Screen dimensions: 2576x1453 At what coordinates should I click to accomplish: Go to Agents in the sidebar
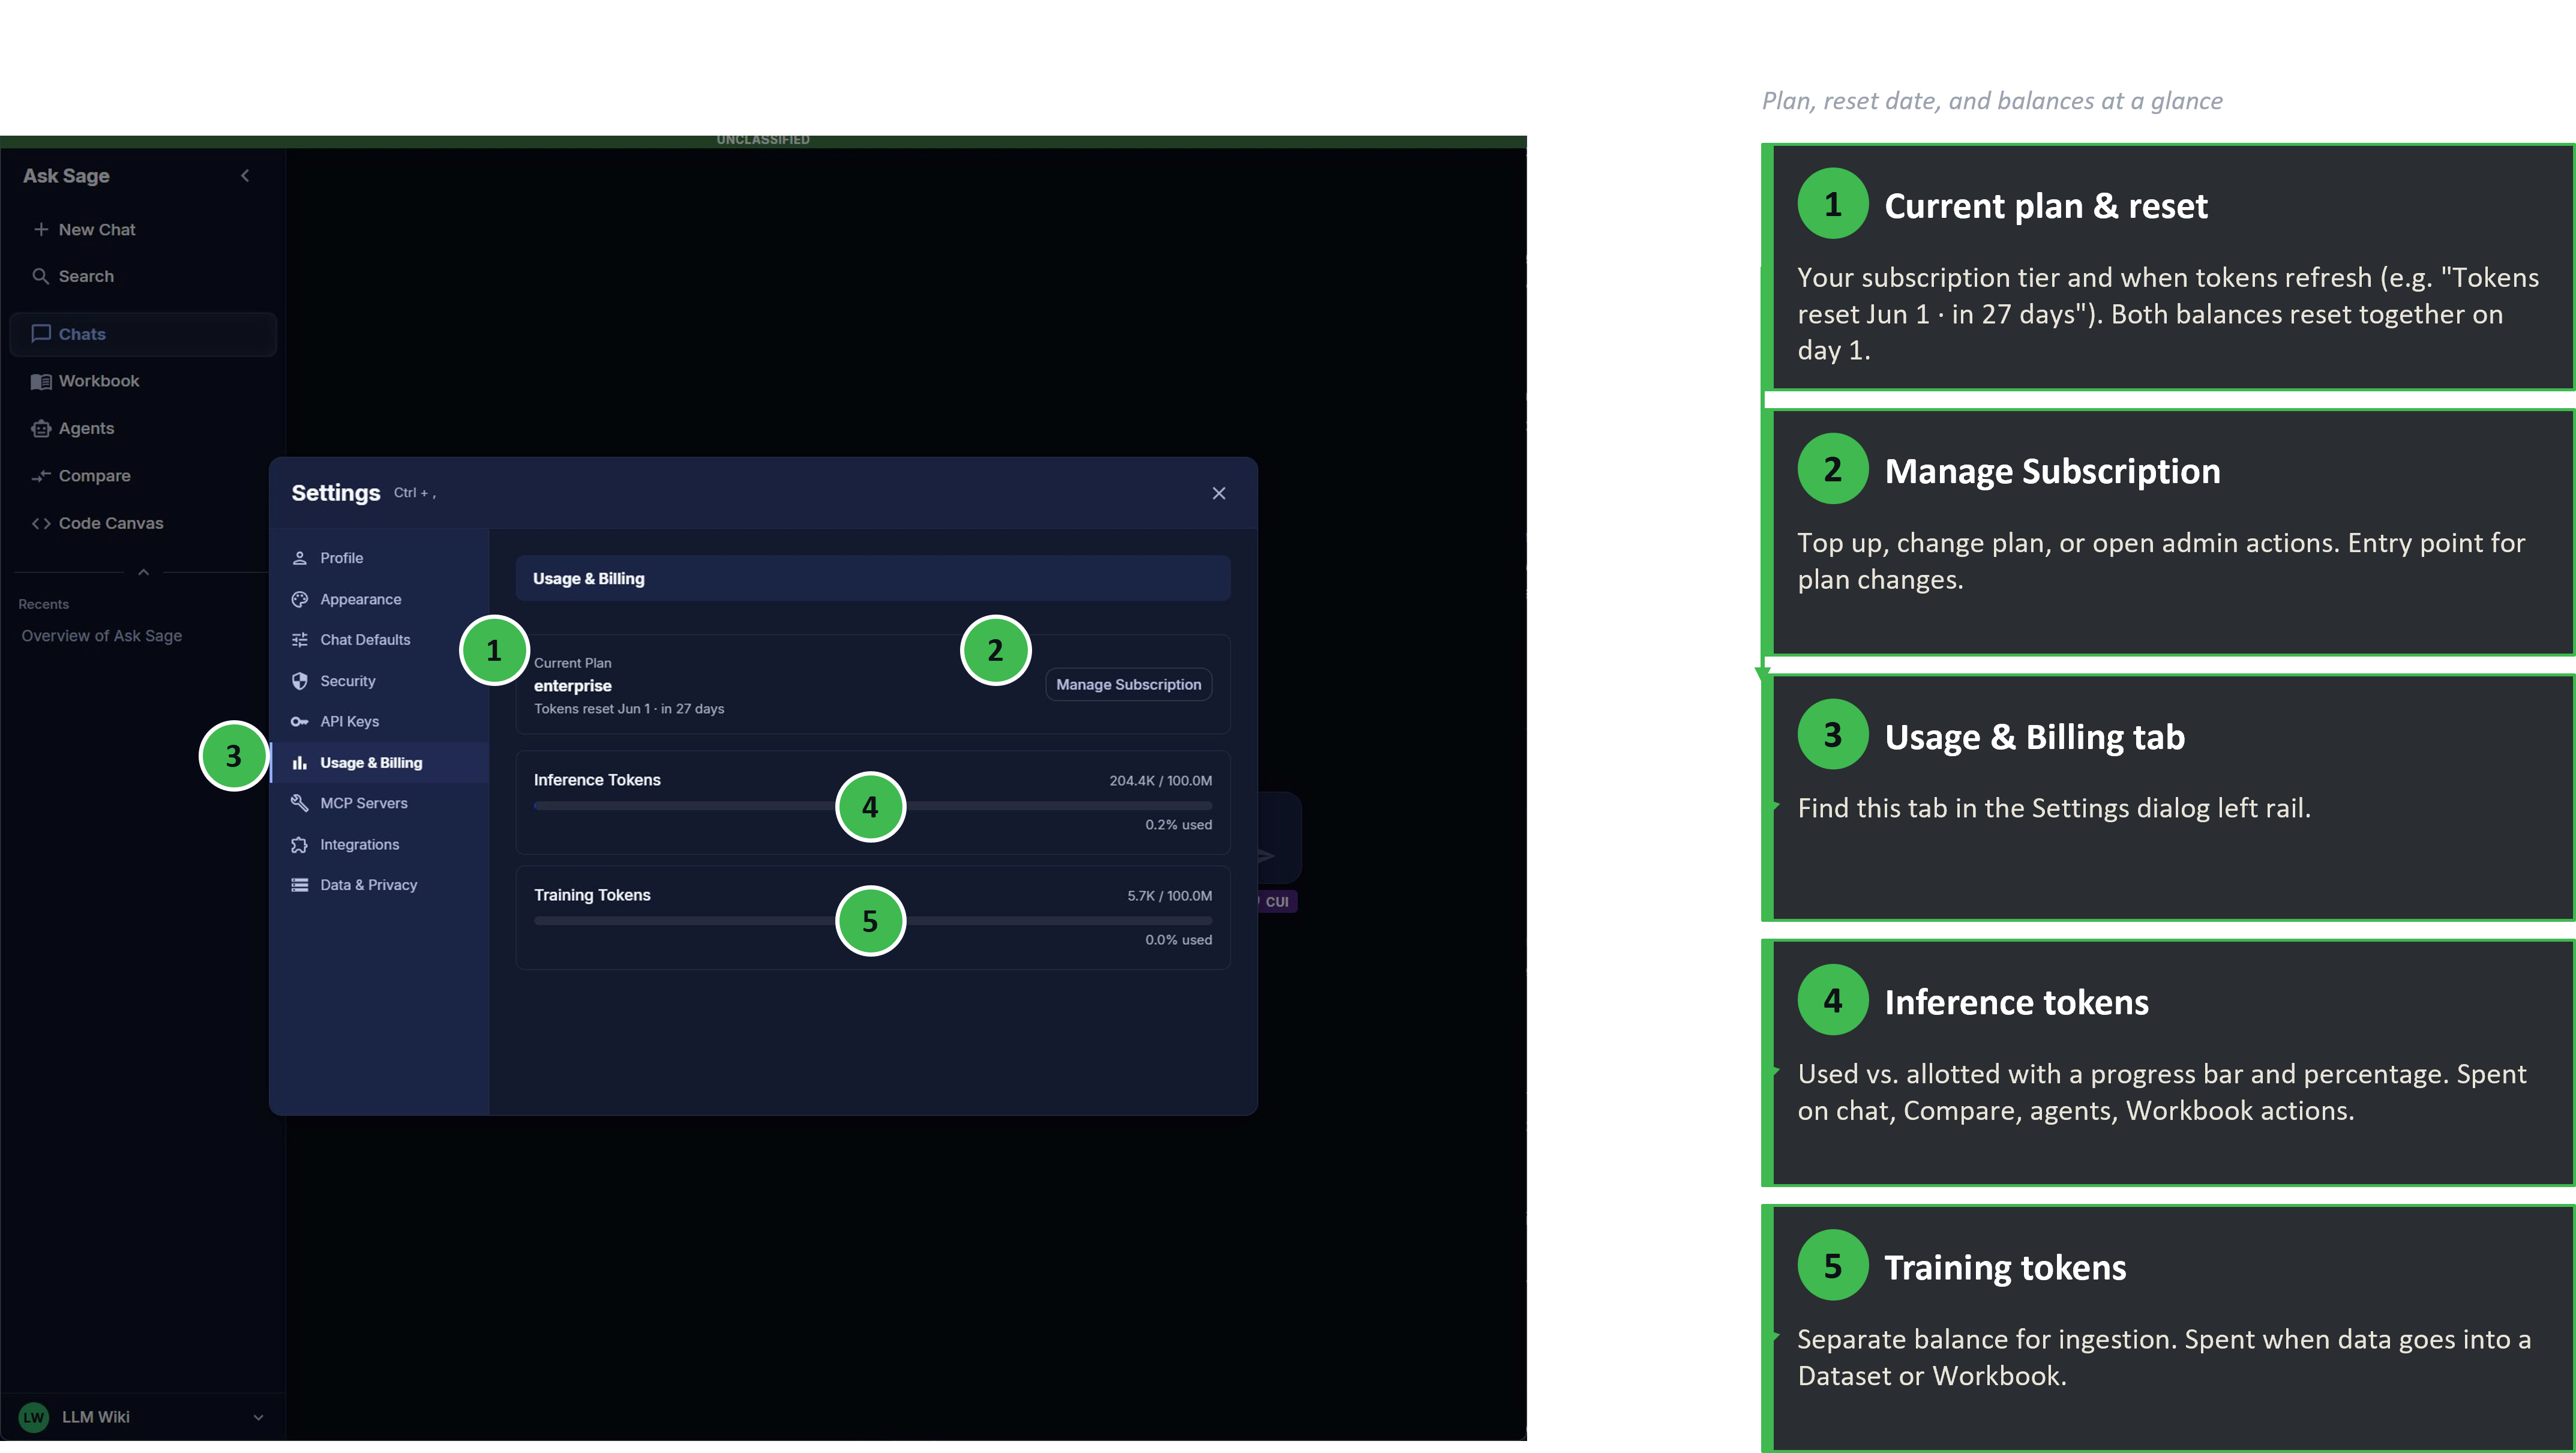coord(143,428)
